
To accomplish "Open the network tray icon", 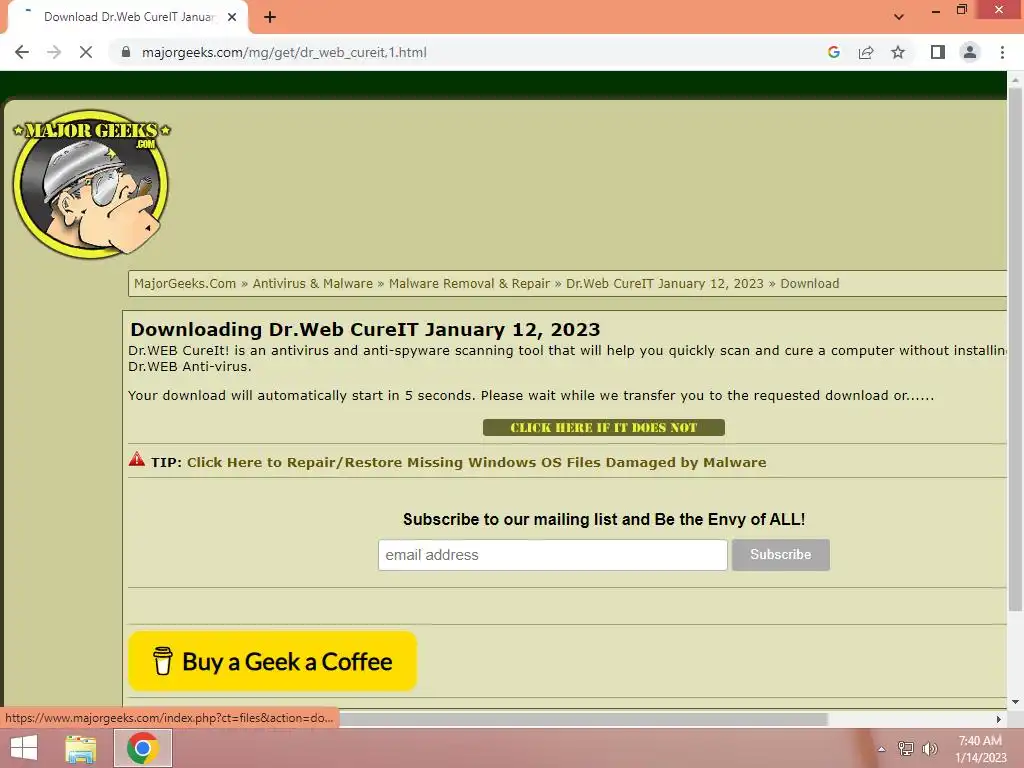I will coord(906,748).
